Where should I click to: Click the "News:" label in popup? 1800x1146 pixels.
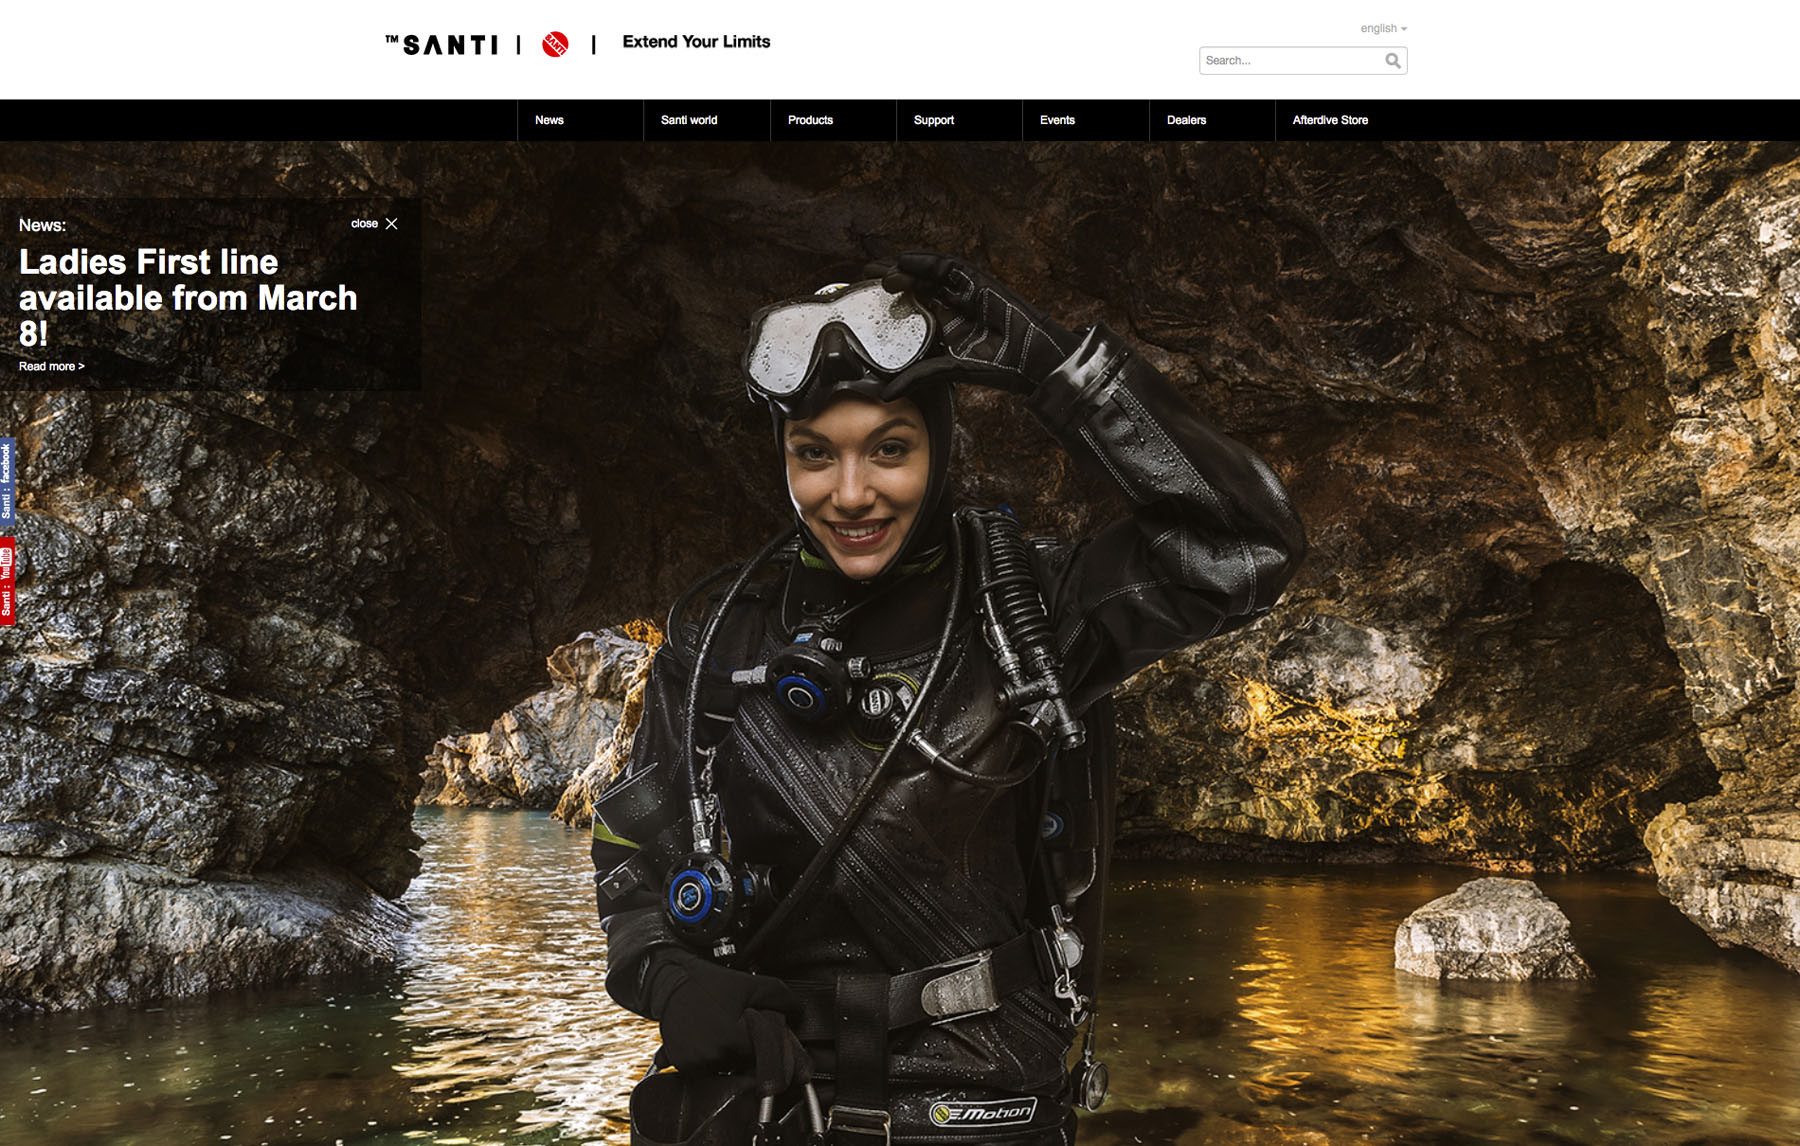[42, 226]
